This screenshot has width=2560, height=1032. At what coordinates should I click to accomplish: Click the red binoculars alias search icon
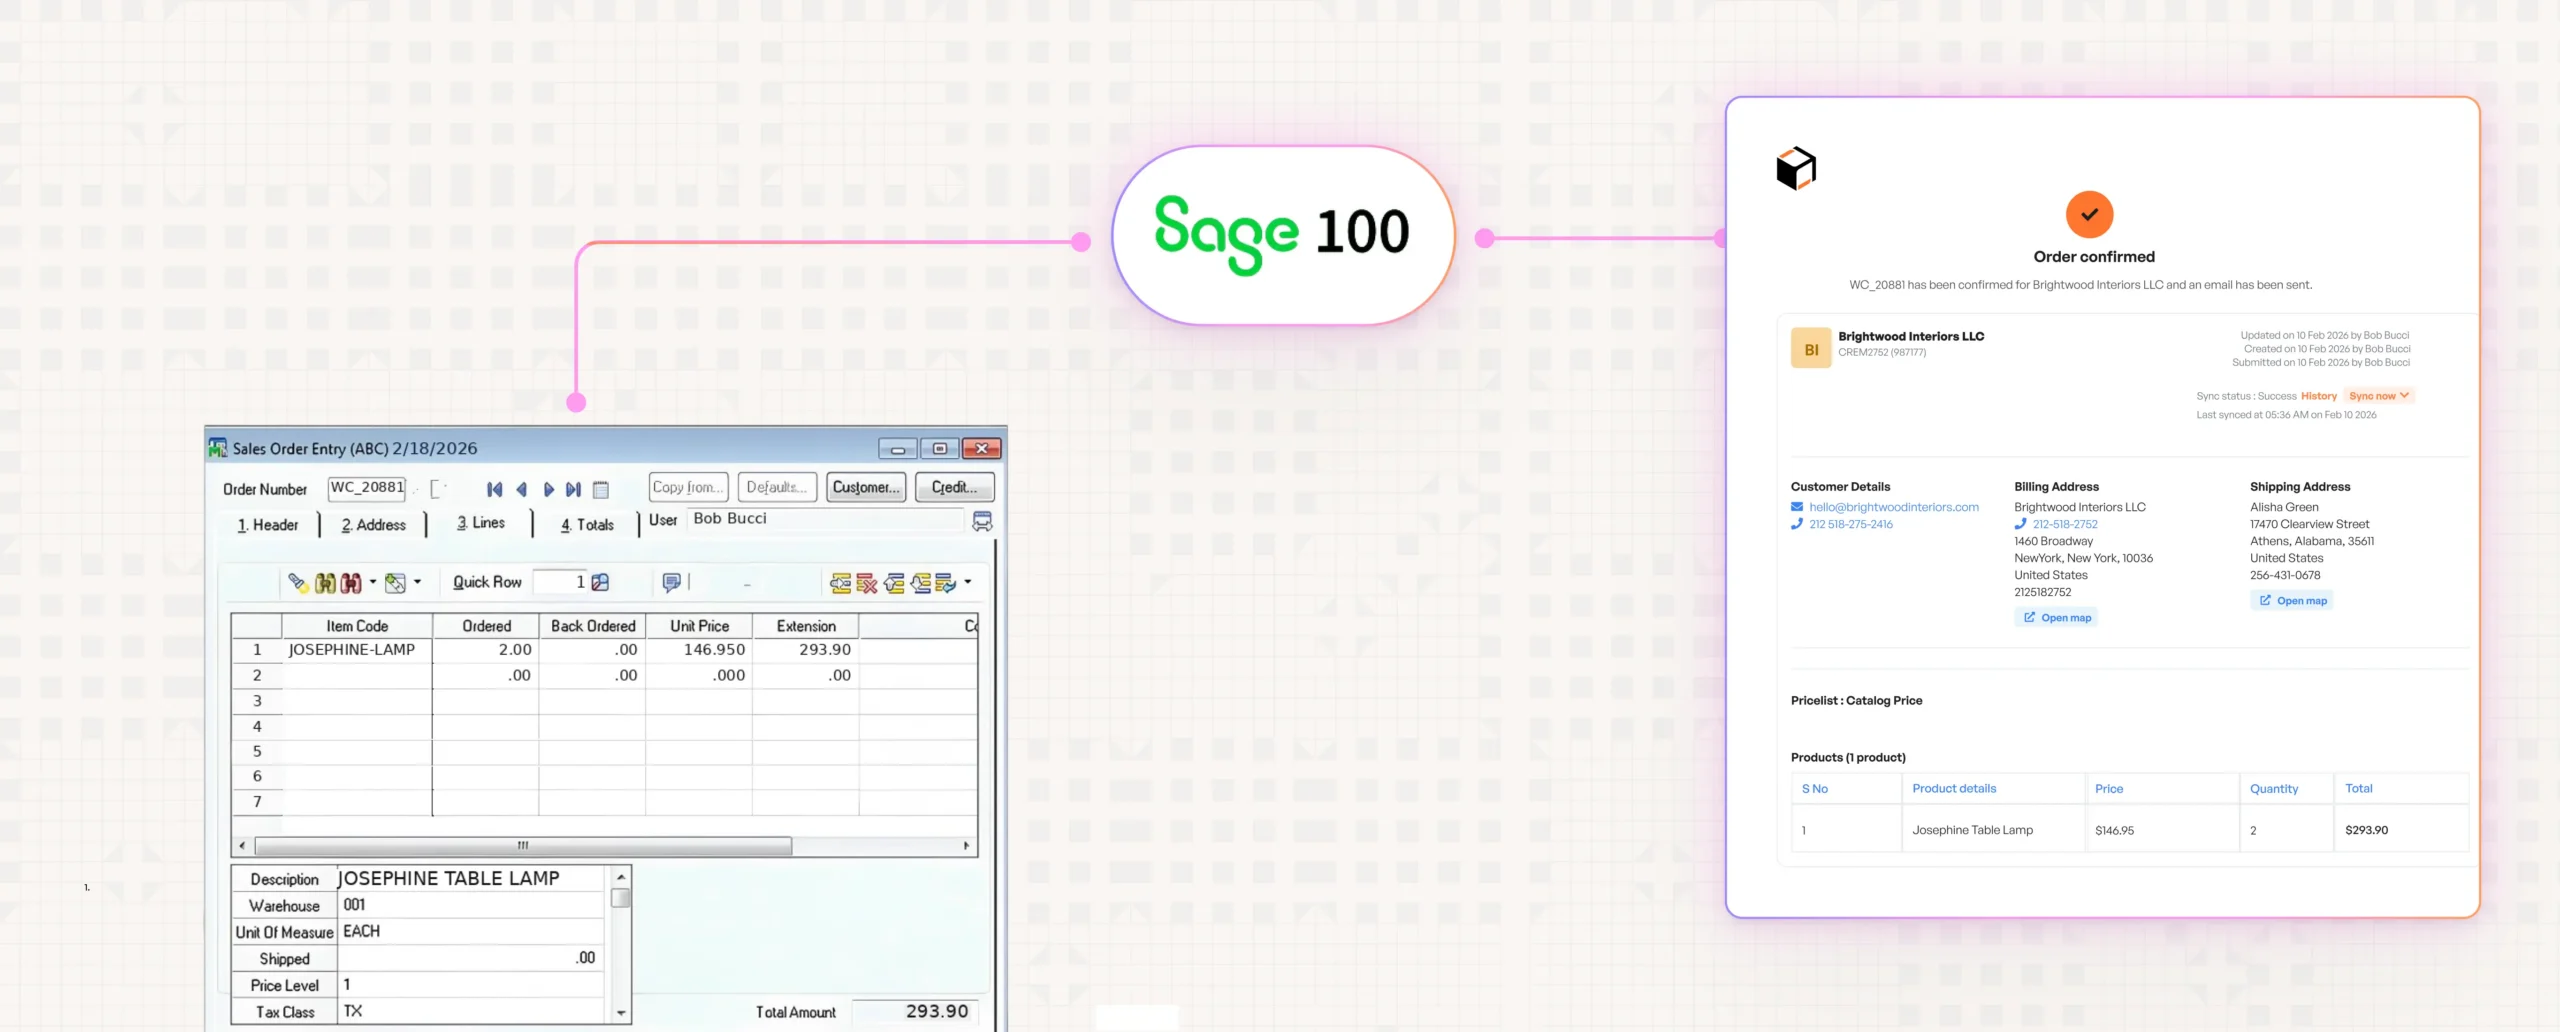pyautogui.click(x=350, y=582)
